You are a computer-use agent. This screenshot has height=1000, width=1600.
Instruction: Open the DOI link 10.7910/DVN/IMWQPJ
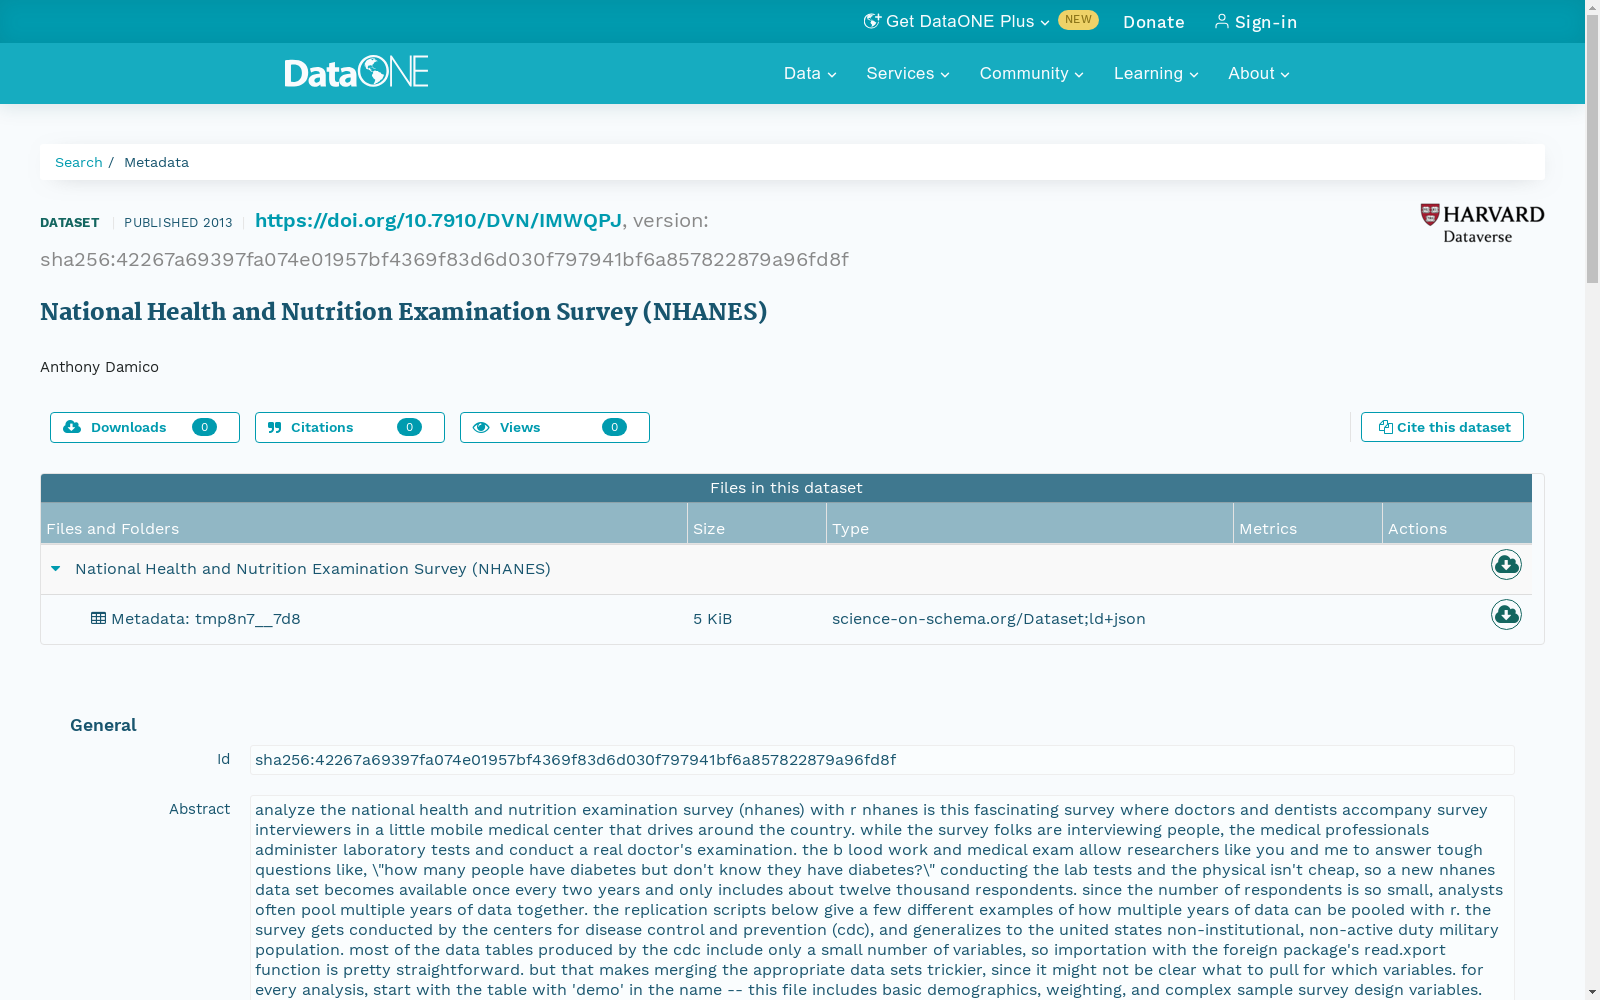tap(438, 220)
